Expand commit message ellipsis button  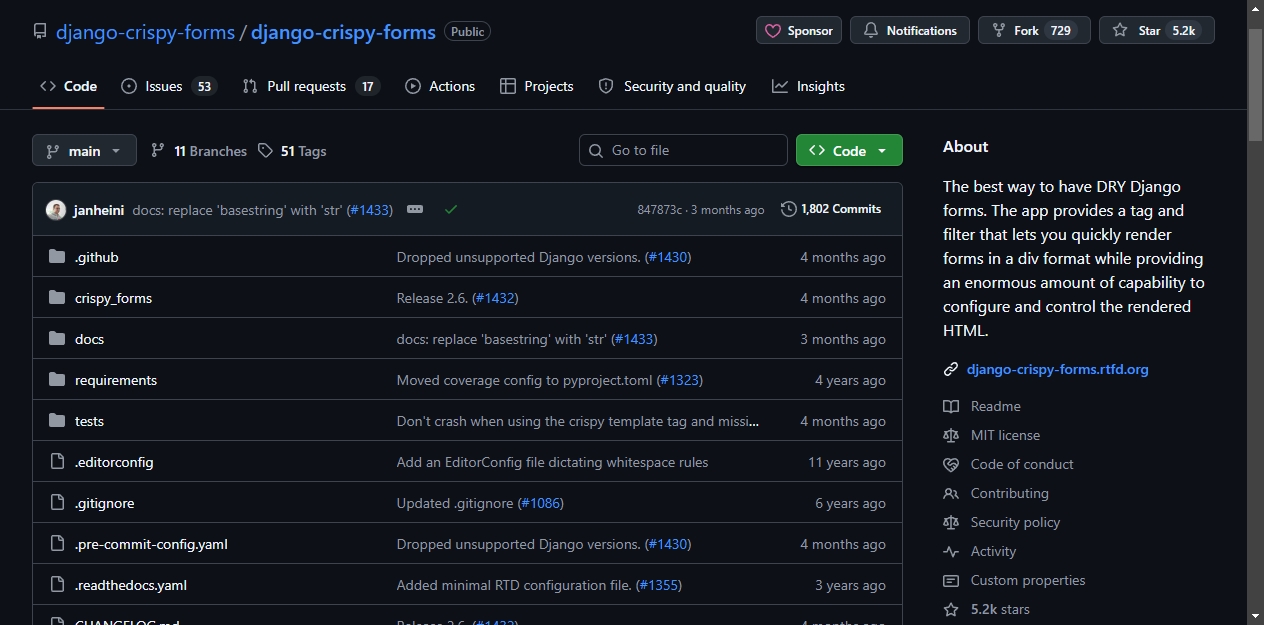(415, 209)
